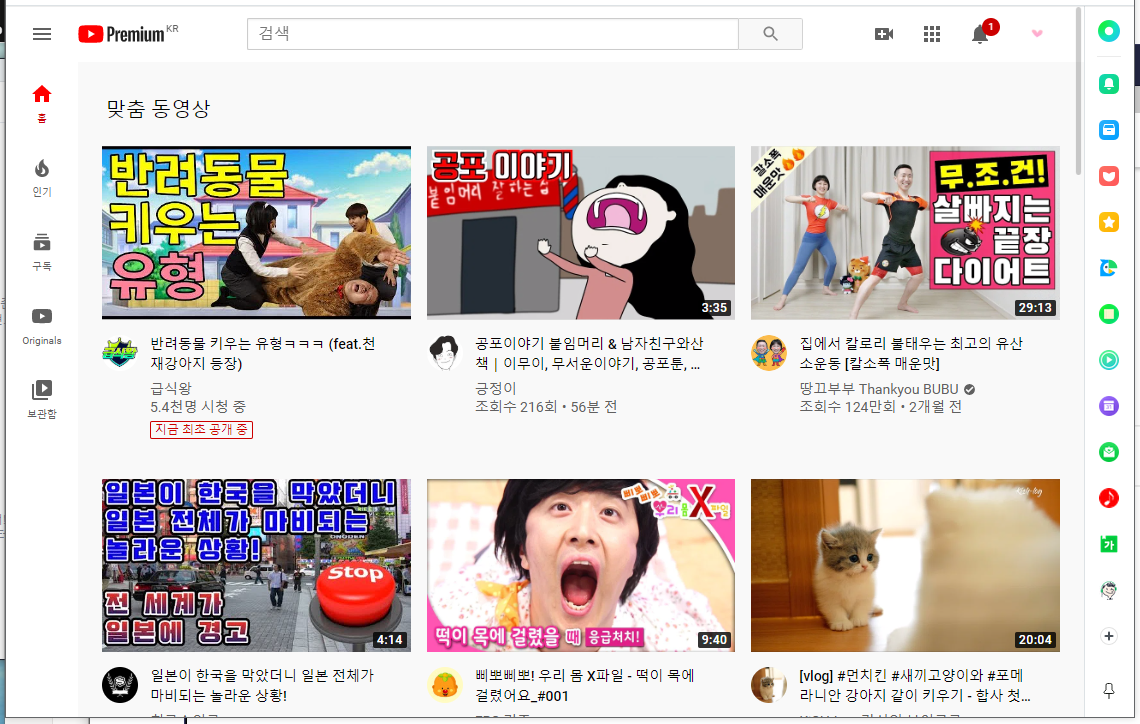Open the 떡이 목에 걸렸을 때 thumbnail
The height and width of the screenshot is (724, 1140).
pyautogui.click(x=580, y=565)
